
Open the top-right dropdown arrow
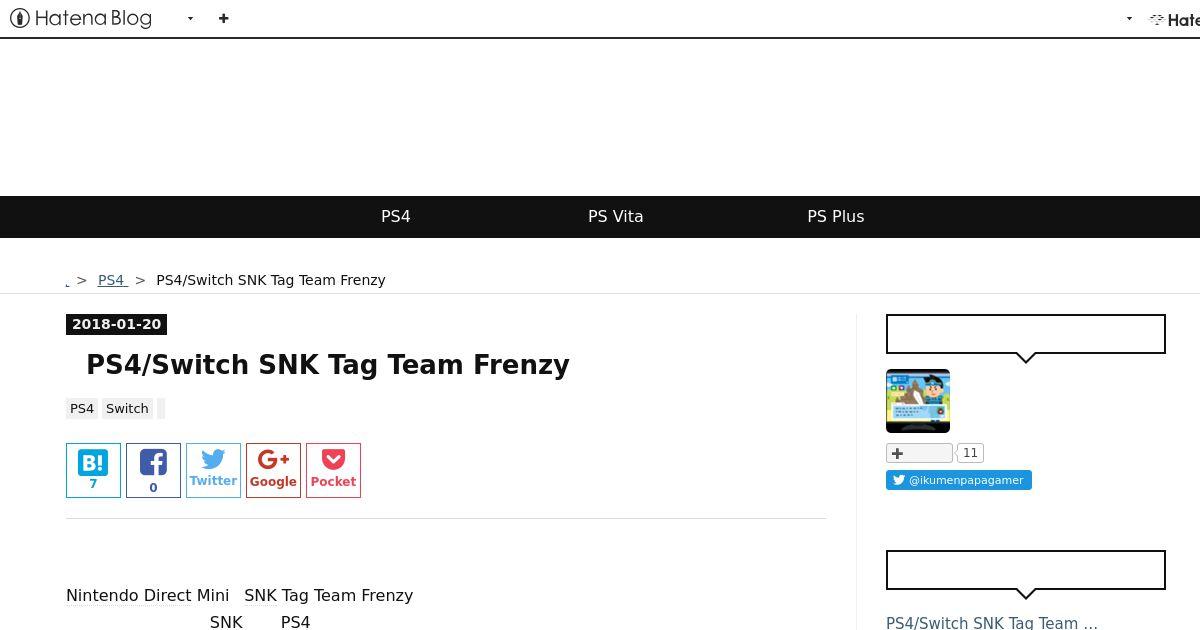(x=1129, y=19)
